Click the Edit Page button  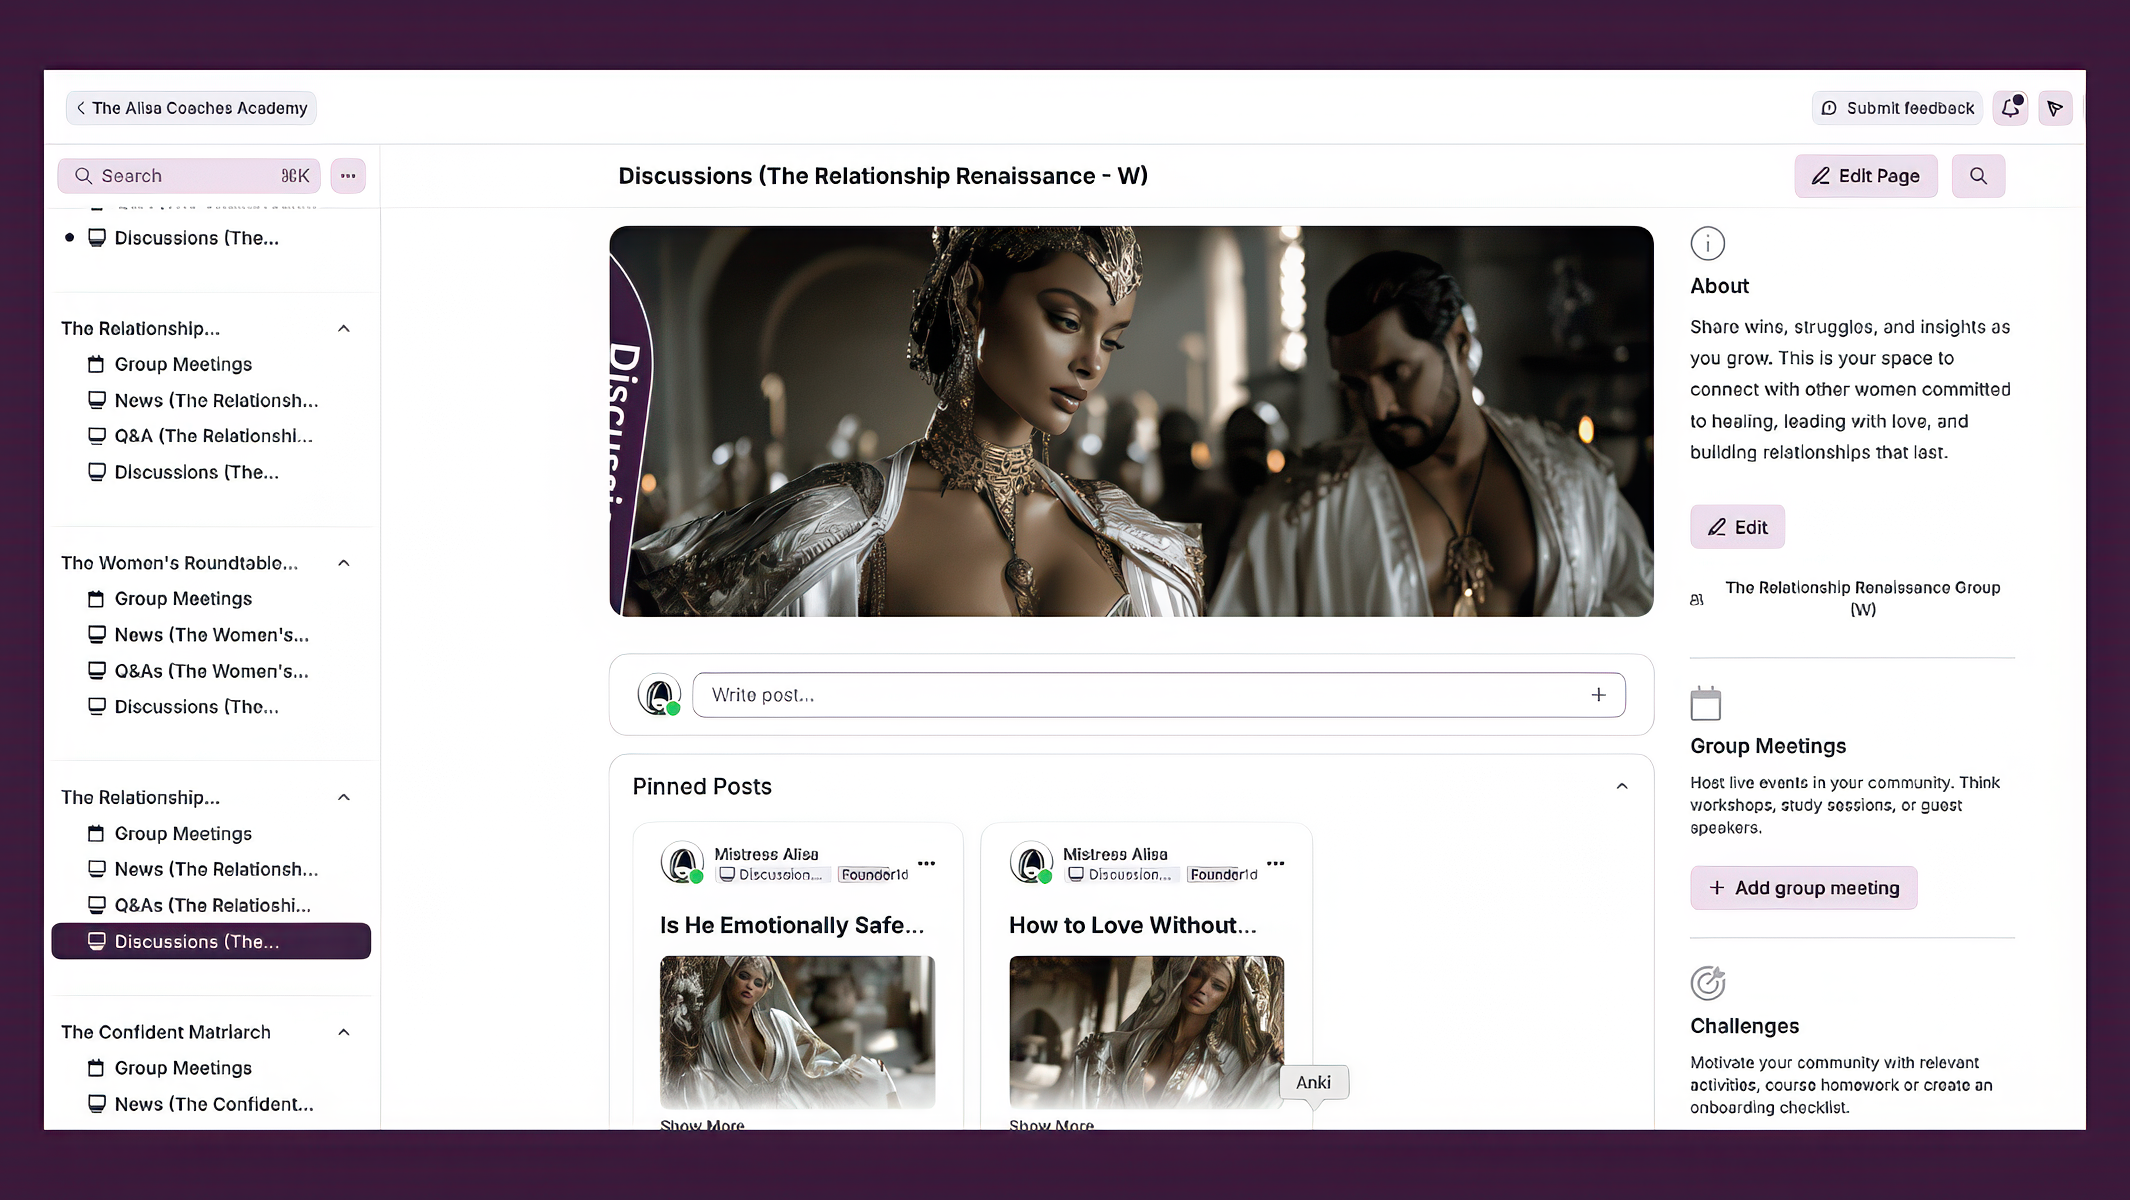coord(1865,176)
